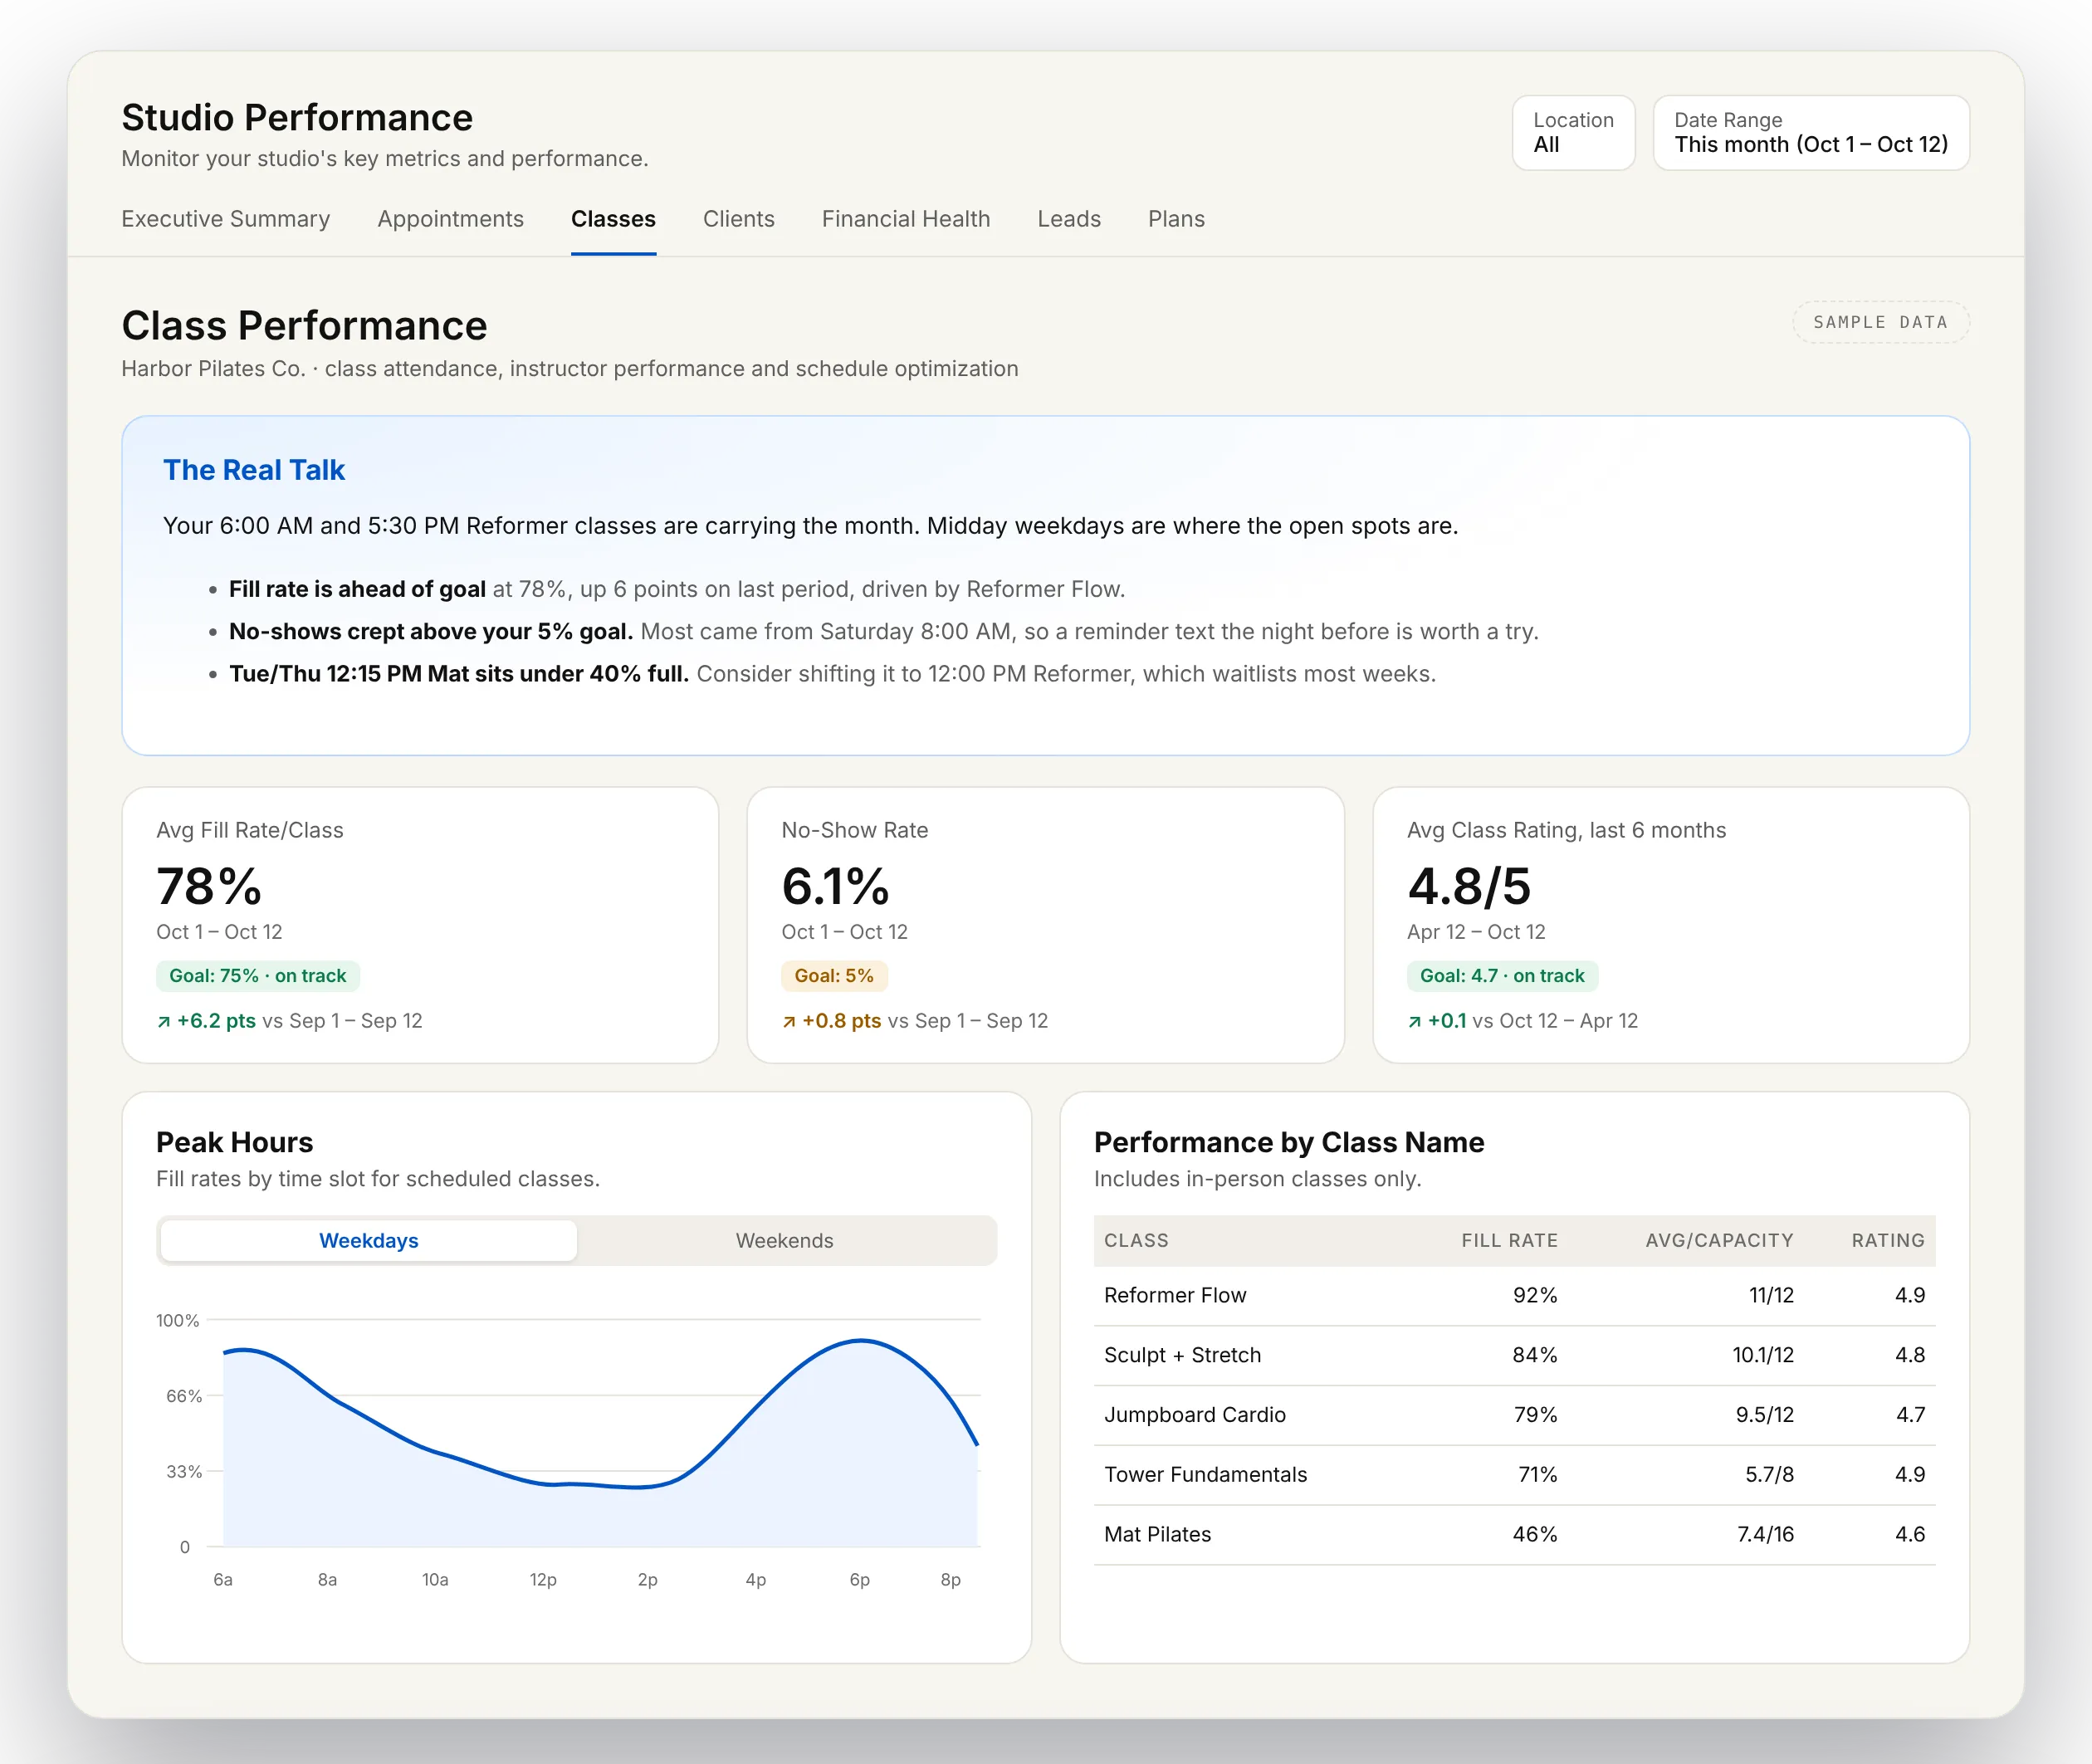The width and height of the screenshot is (2092, 1764).
Task: Click the 'No-shows crept above your 5% goal' bullet
Action: (x=884, y=631)
